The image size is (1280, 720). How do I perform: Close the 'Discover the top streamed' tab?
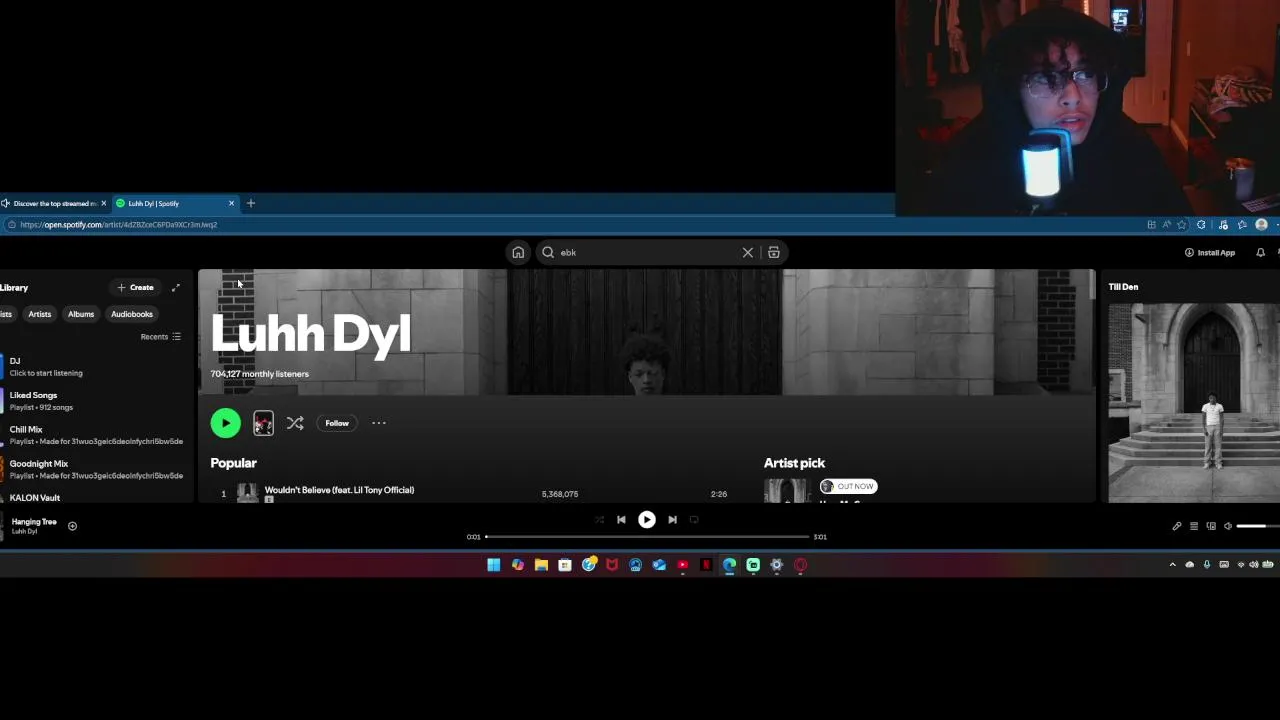pyautogui.click(x=103, y=203)
